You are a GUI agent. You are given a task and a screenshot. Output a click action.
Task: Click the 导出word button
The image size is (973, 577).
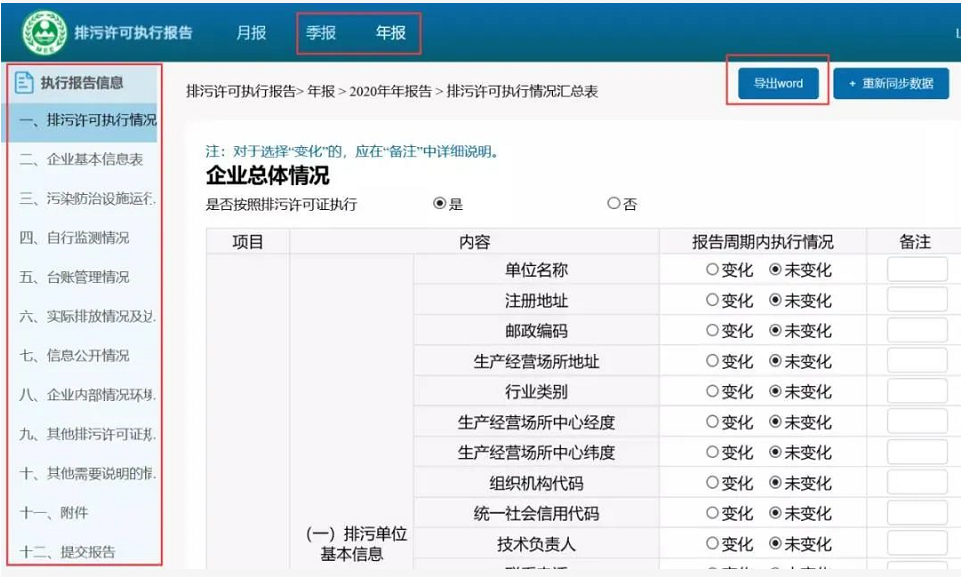coord(777,83)
